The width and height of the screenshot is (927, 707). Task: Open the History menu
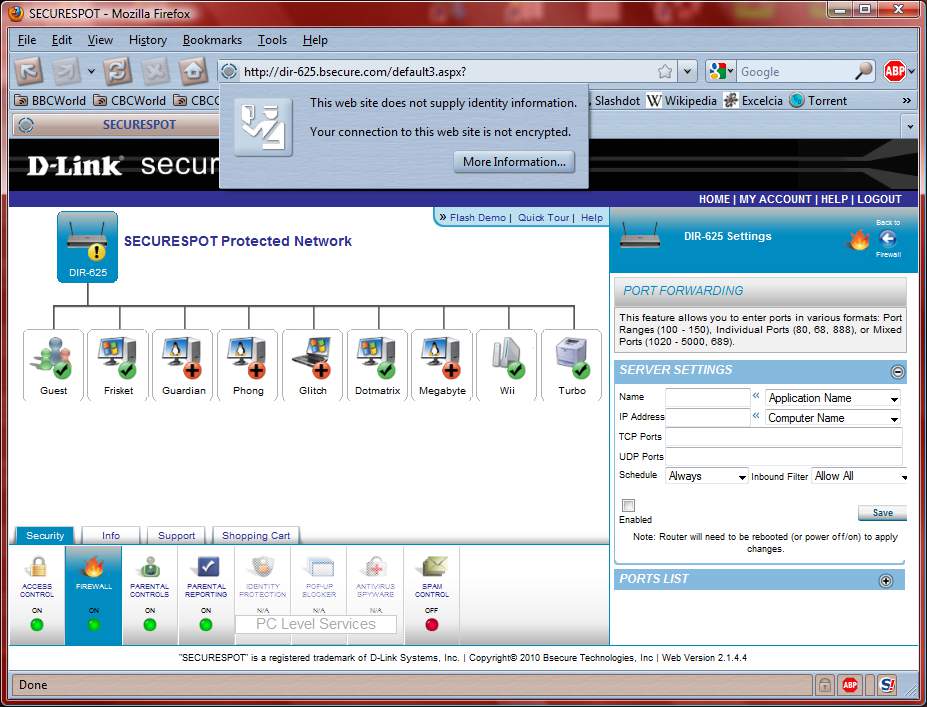(x=148, y=40)
